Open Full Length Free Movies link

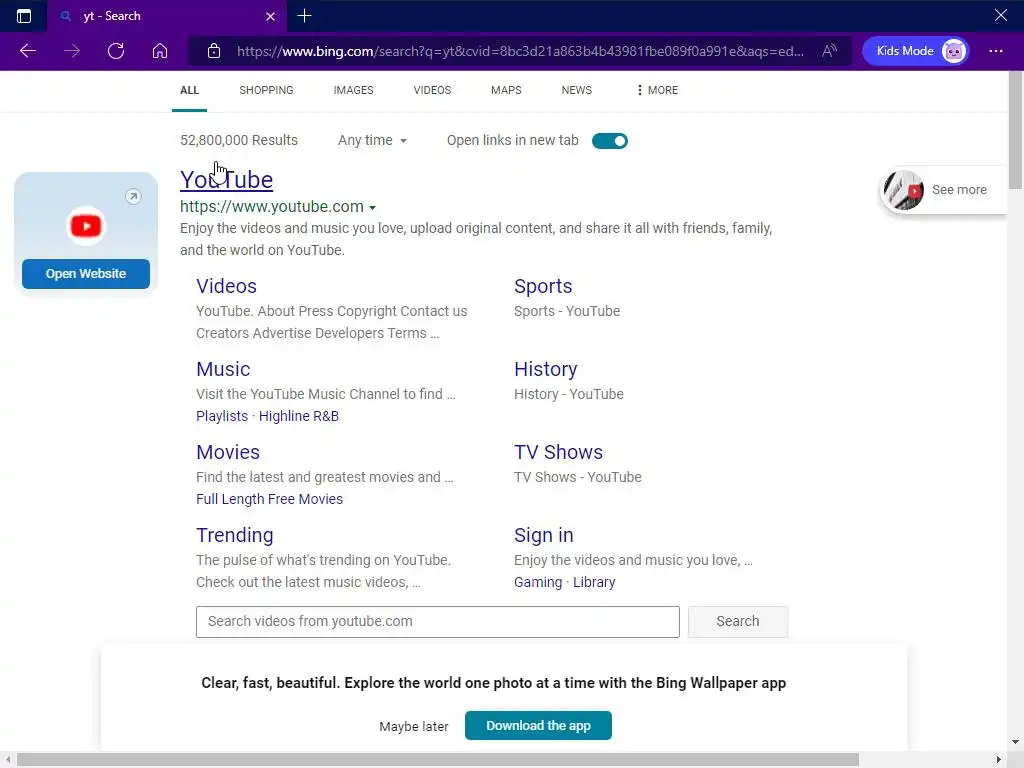[x=269, y=499]
